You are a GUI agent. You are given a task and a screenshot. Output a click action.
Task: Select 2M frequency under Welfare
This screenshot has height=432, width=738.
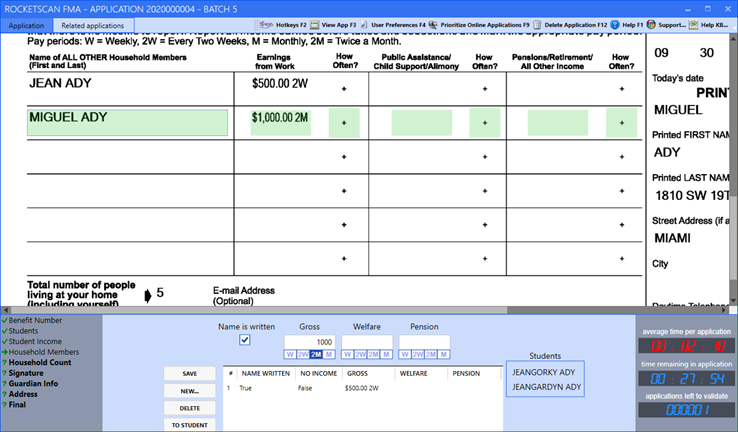pos(373,354)
